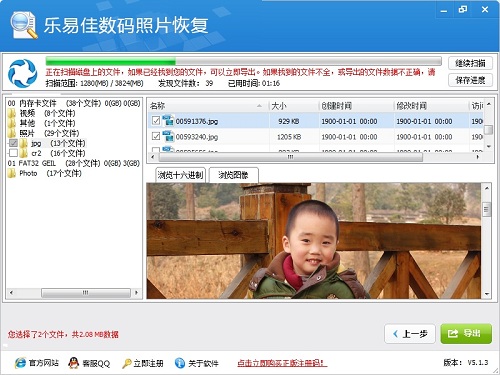
Task: Click the 00591376.jpg file type icon
Action: click(168, 121)
